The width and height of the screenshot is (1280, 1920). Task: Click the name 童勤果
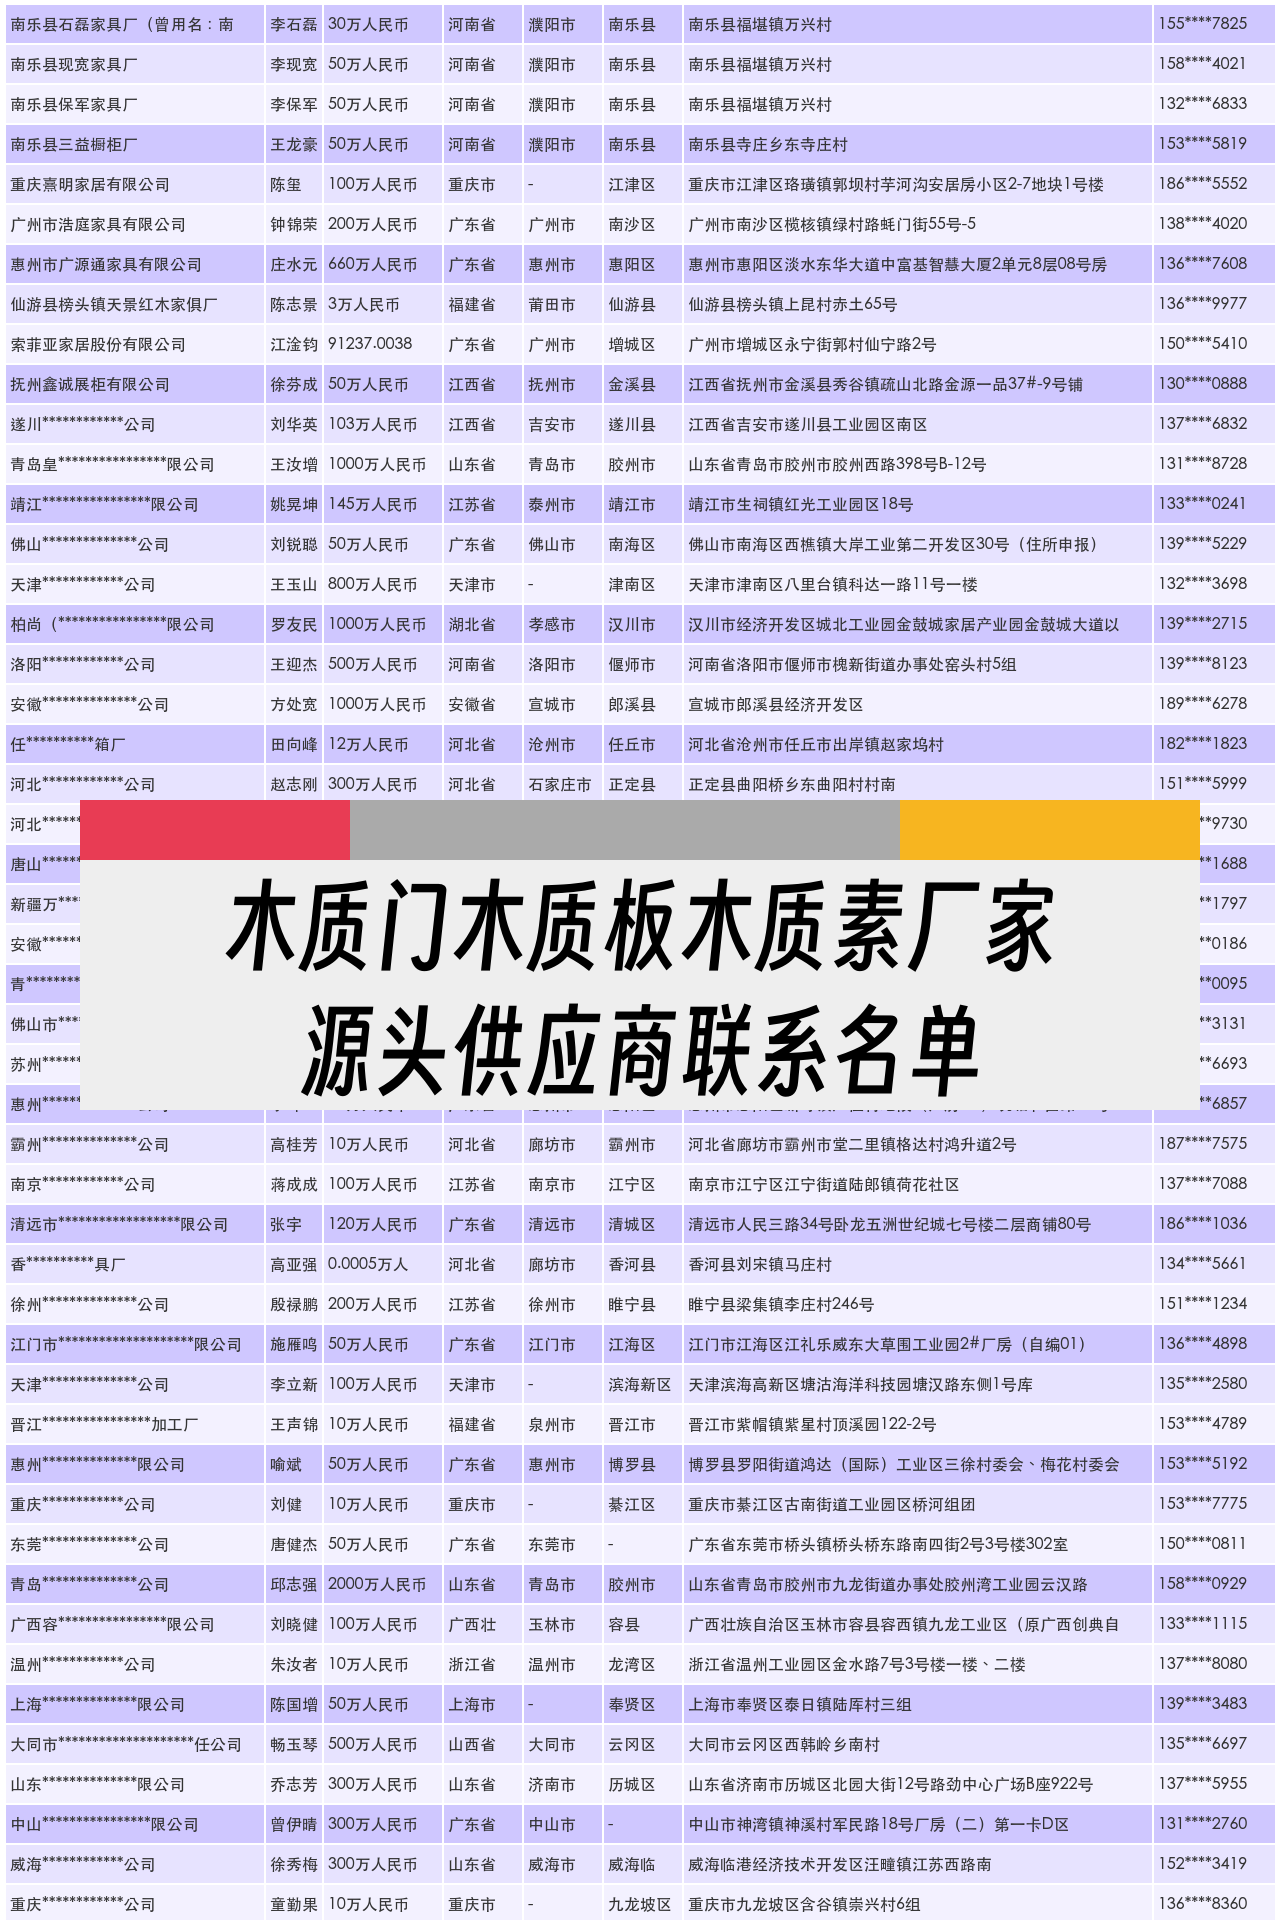pos(293,1904)
